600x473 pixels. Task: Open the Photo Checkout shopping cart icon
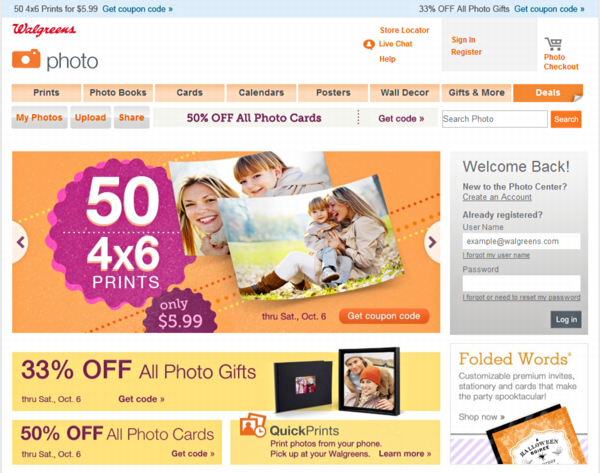[554, 44]
